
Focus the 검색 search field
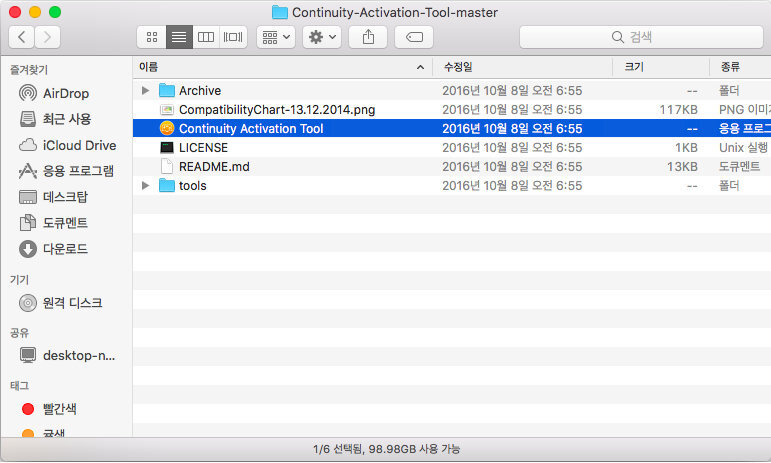coord(641,37)
